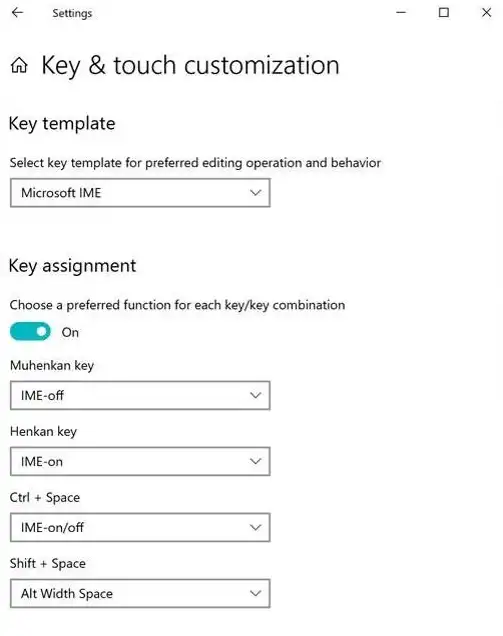Go back using the back arrow
This screenshot has width=503, height=636.
coord(17,13)
